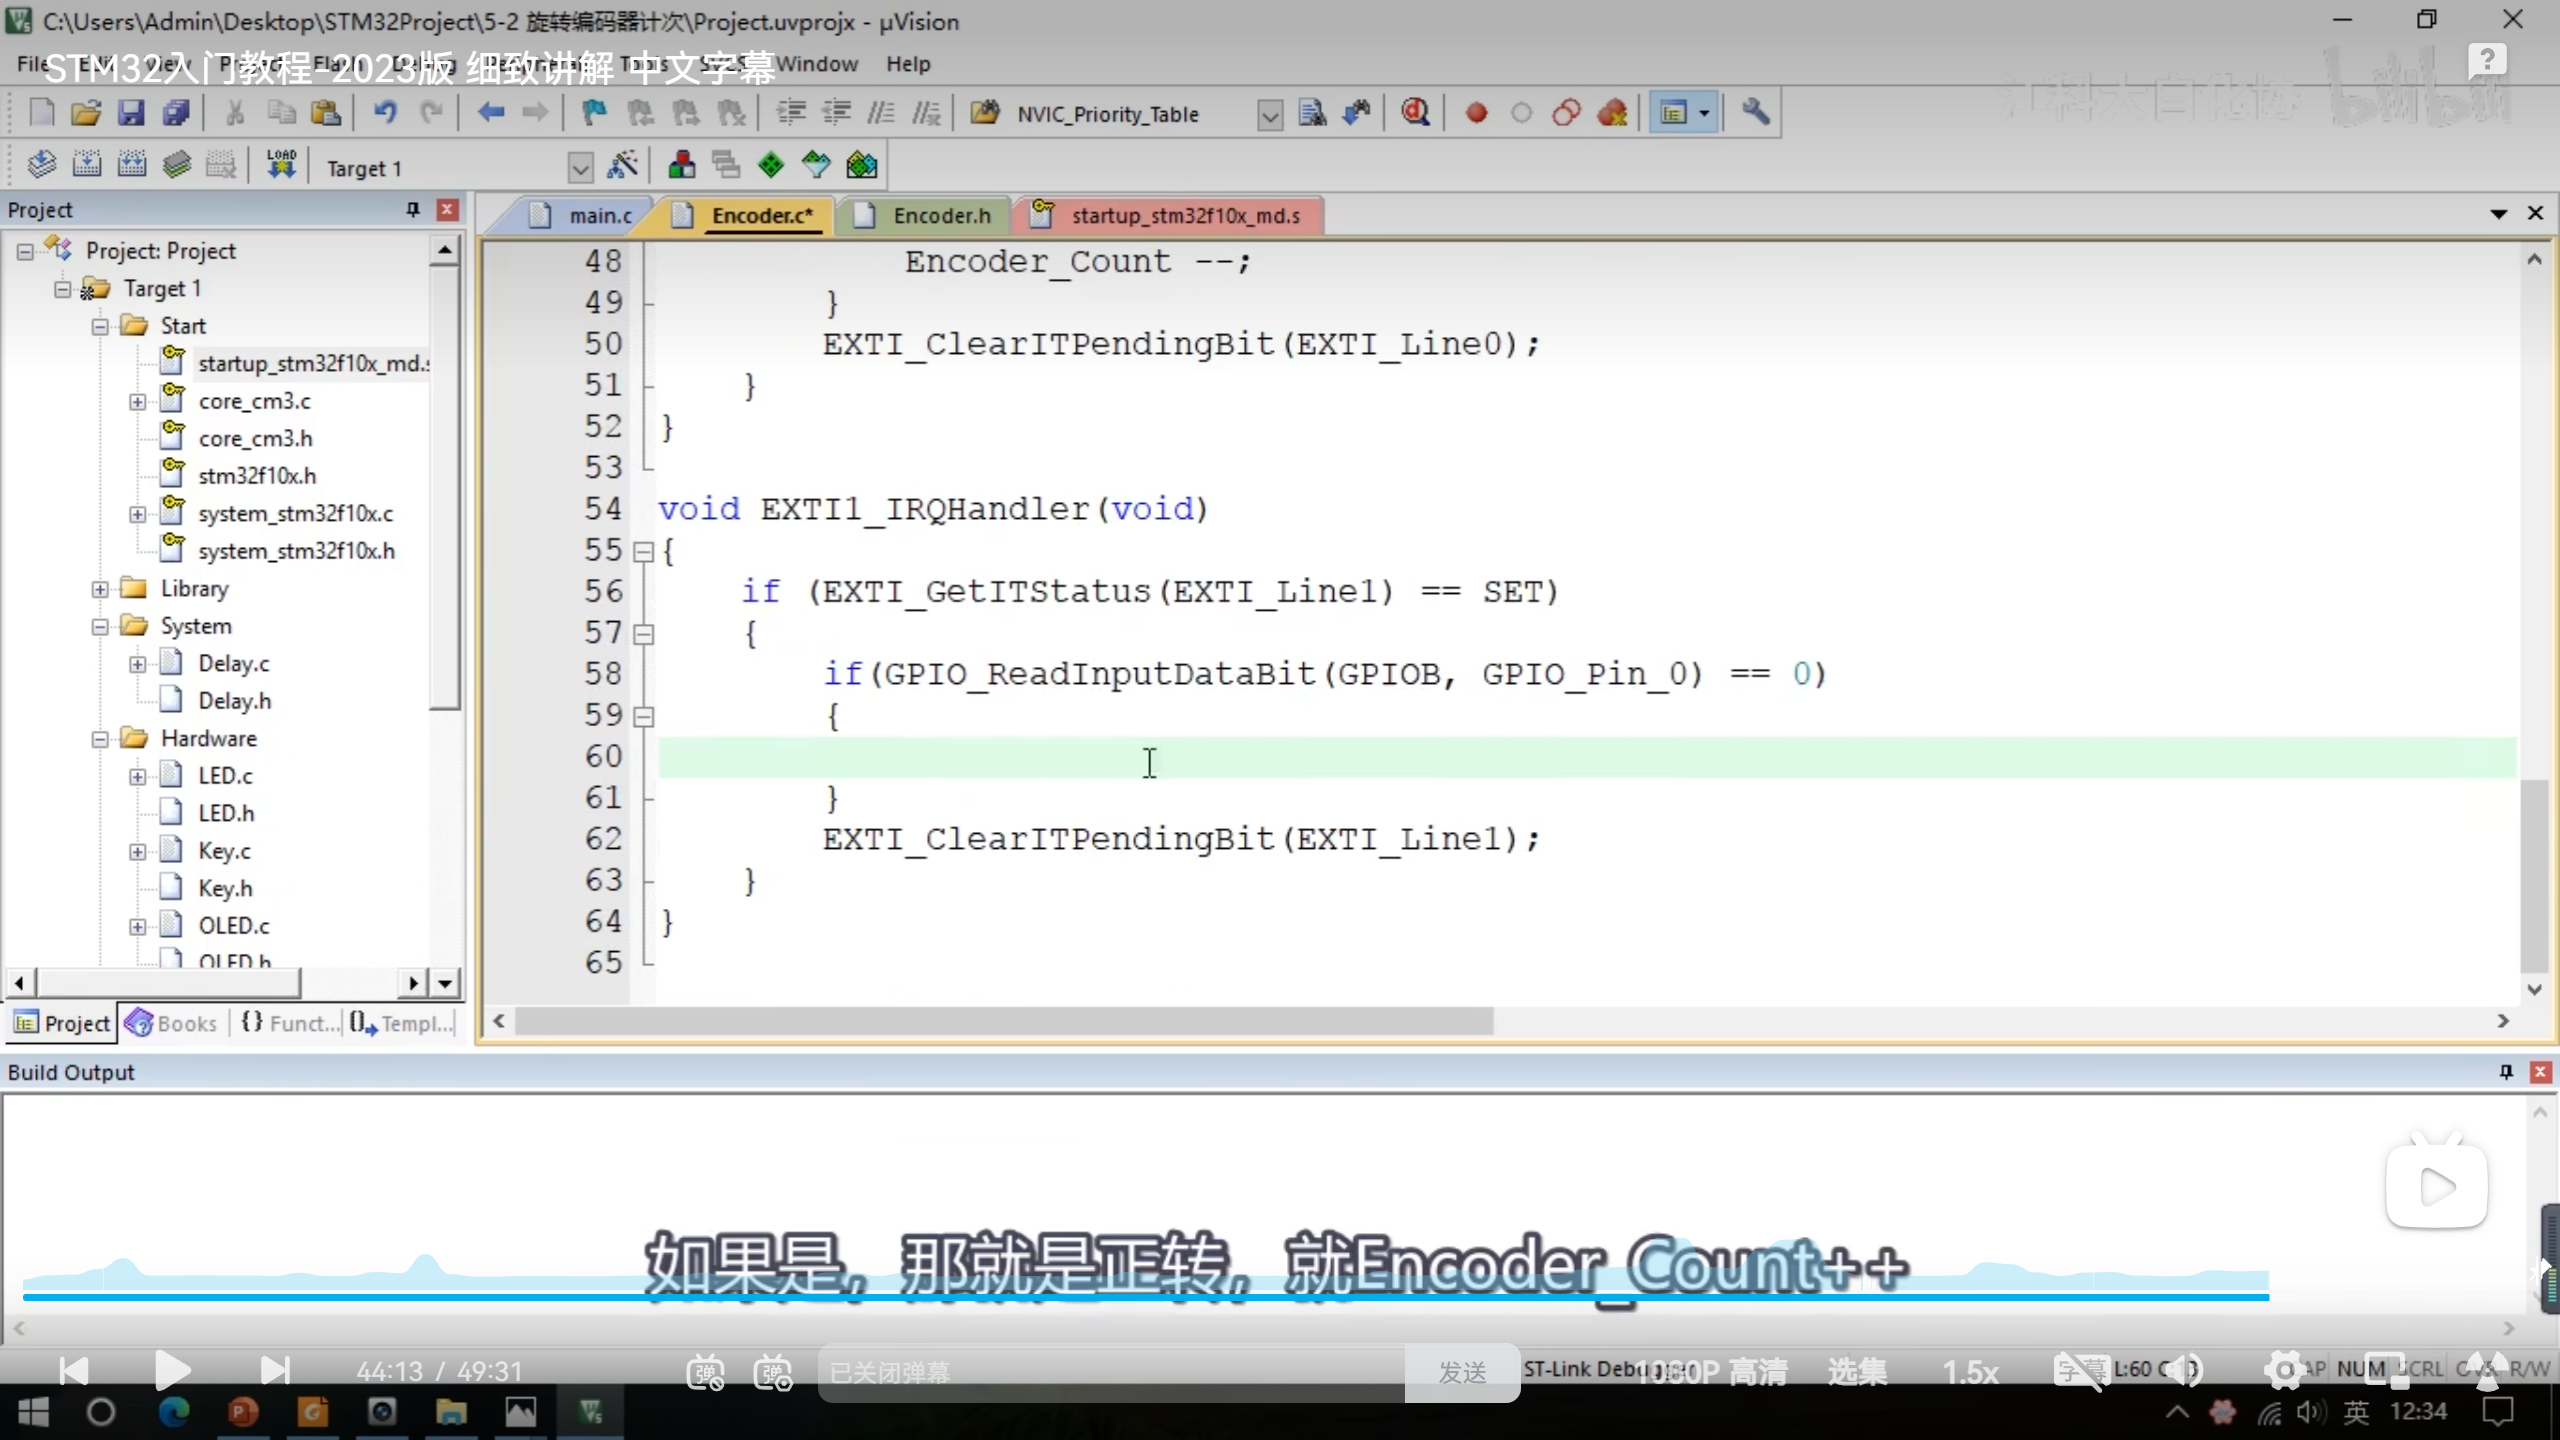The width and height of the screenshot is (2560, 1440).
Task: Click the 1.5x playback speed button
Action: point(1969,1372)
